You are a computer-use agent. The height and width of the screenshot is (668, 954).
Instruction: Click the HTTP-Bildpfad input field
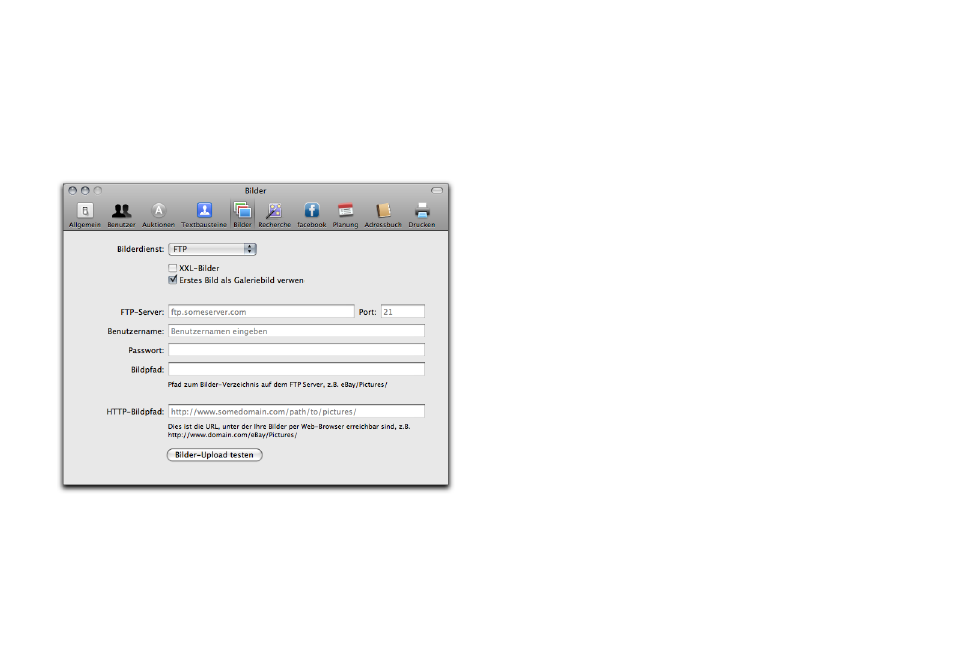(x=296, y=411)
